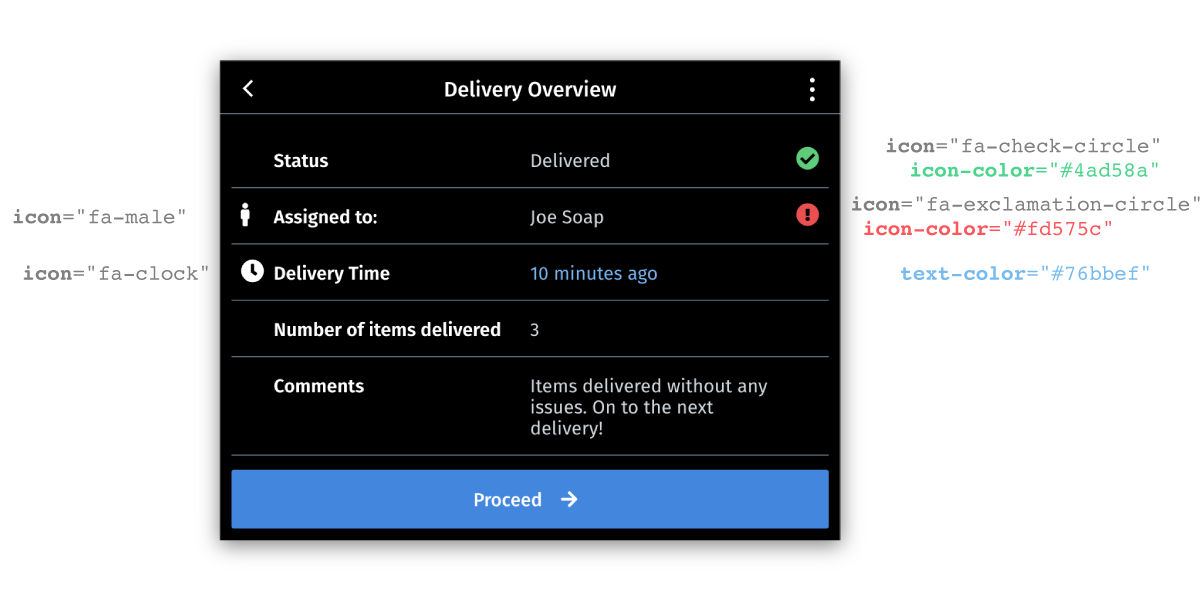Select the Delivery Time label
Viewport: 1201px width, 601px height.
click(332, 273)
